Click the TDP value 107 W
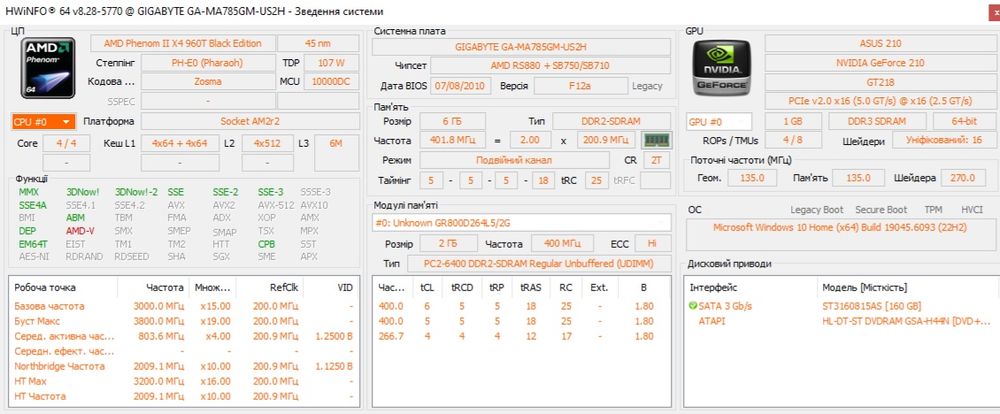 click(x=331, y=63)
